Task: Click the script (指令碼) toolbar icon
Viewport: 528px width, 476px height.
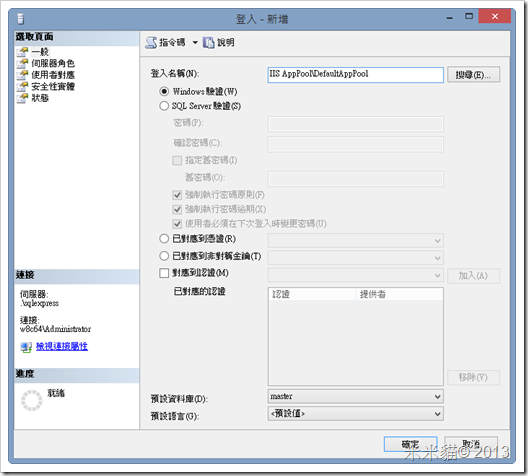Action: click(x=151, y=43)
